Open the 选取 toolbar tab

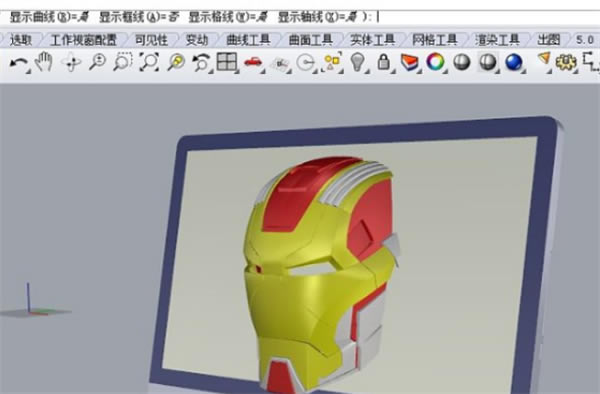[x=21, y=40]
